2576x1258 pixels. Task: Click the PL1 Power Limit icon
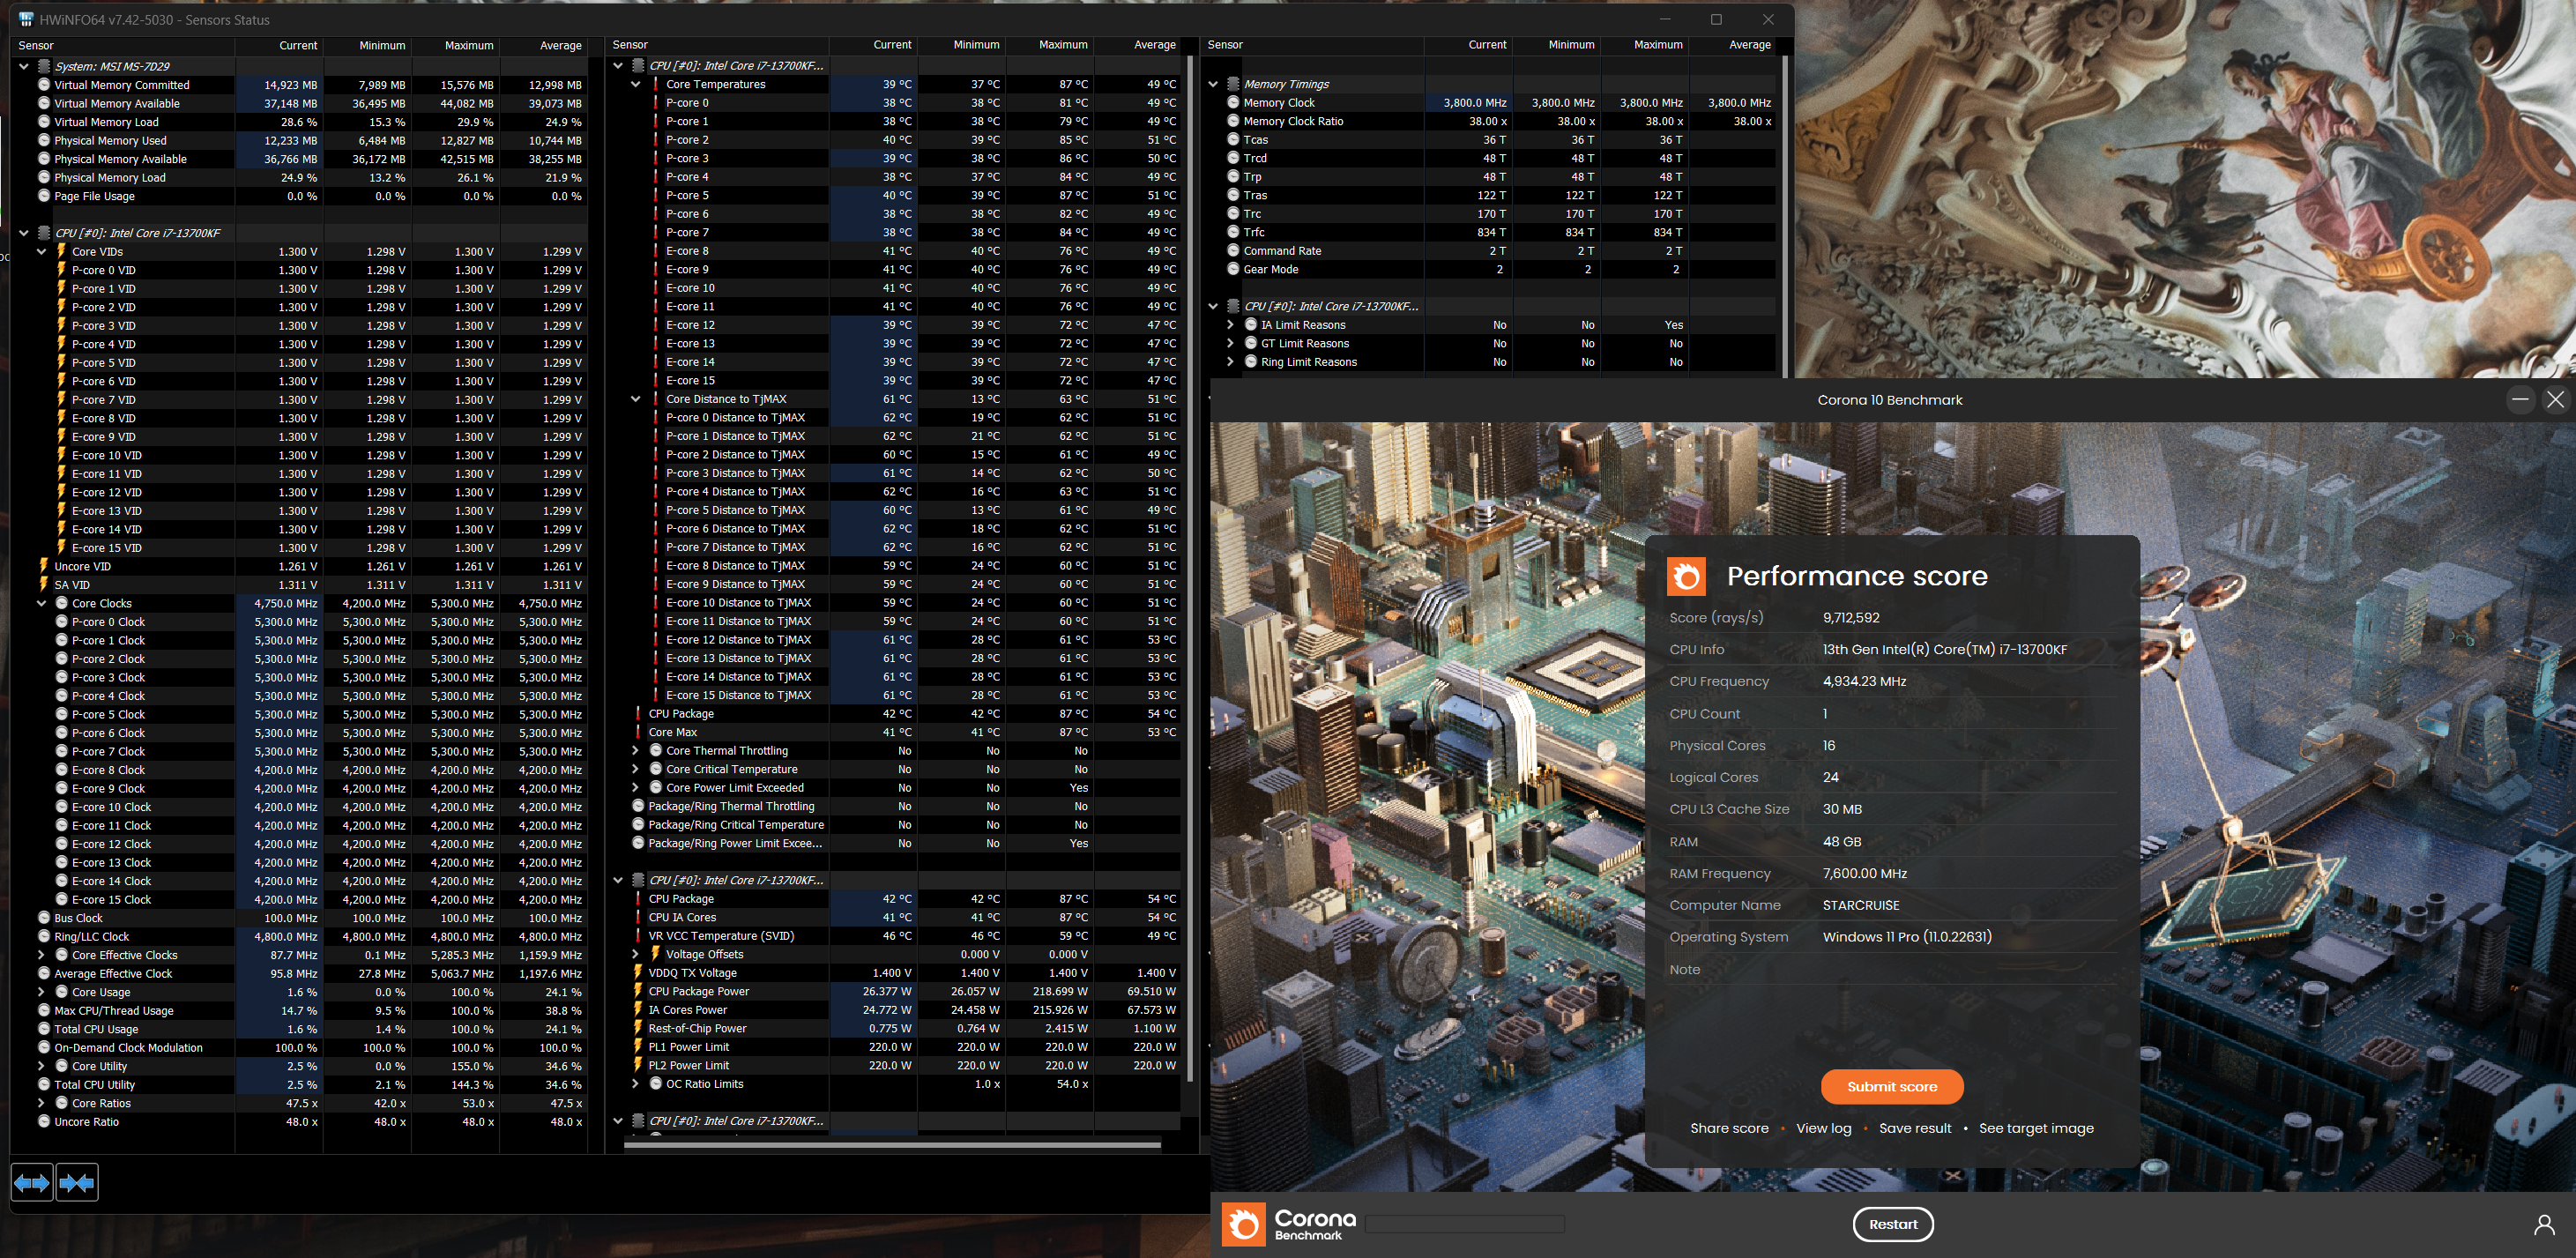[x=638, y=1047]
